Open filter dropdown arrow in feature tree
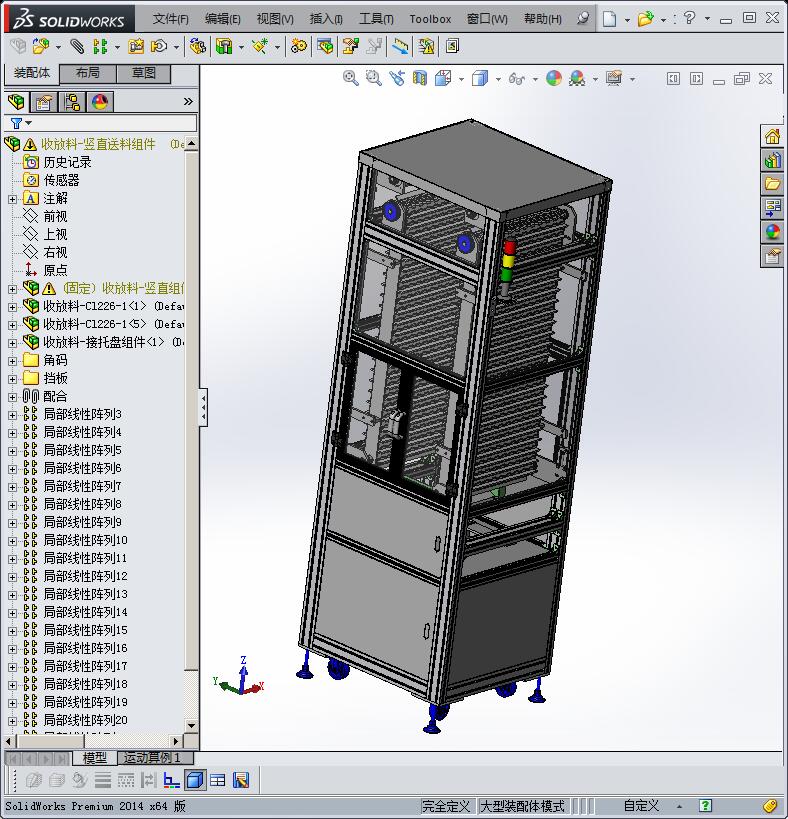788x819 pixels. [x=29, y=123]
